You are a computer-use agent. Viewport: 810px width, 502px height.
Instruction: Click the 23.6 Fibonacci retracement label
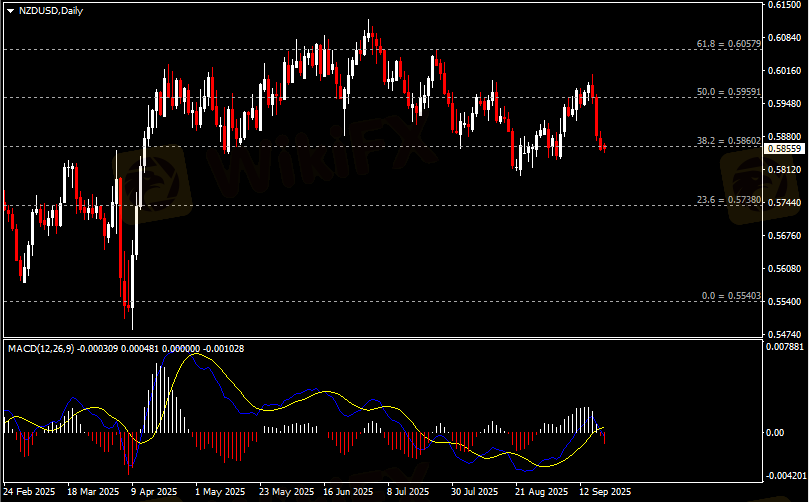[728, 200]
